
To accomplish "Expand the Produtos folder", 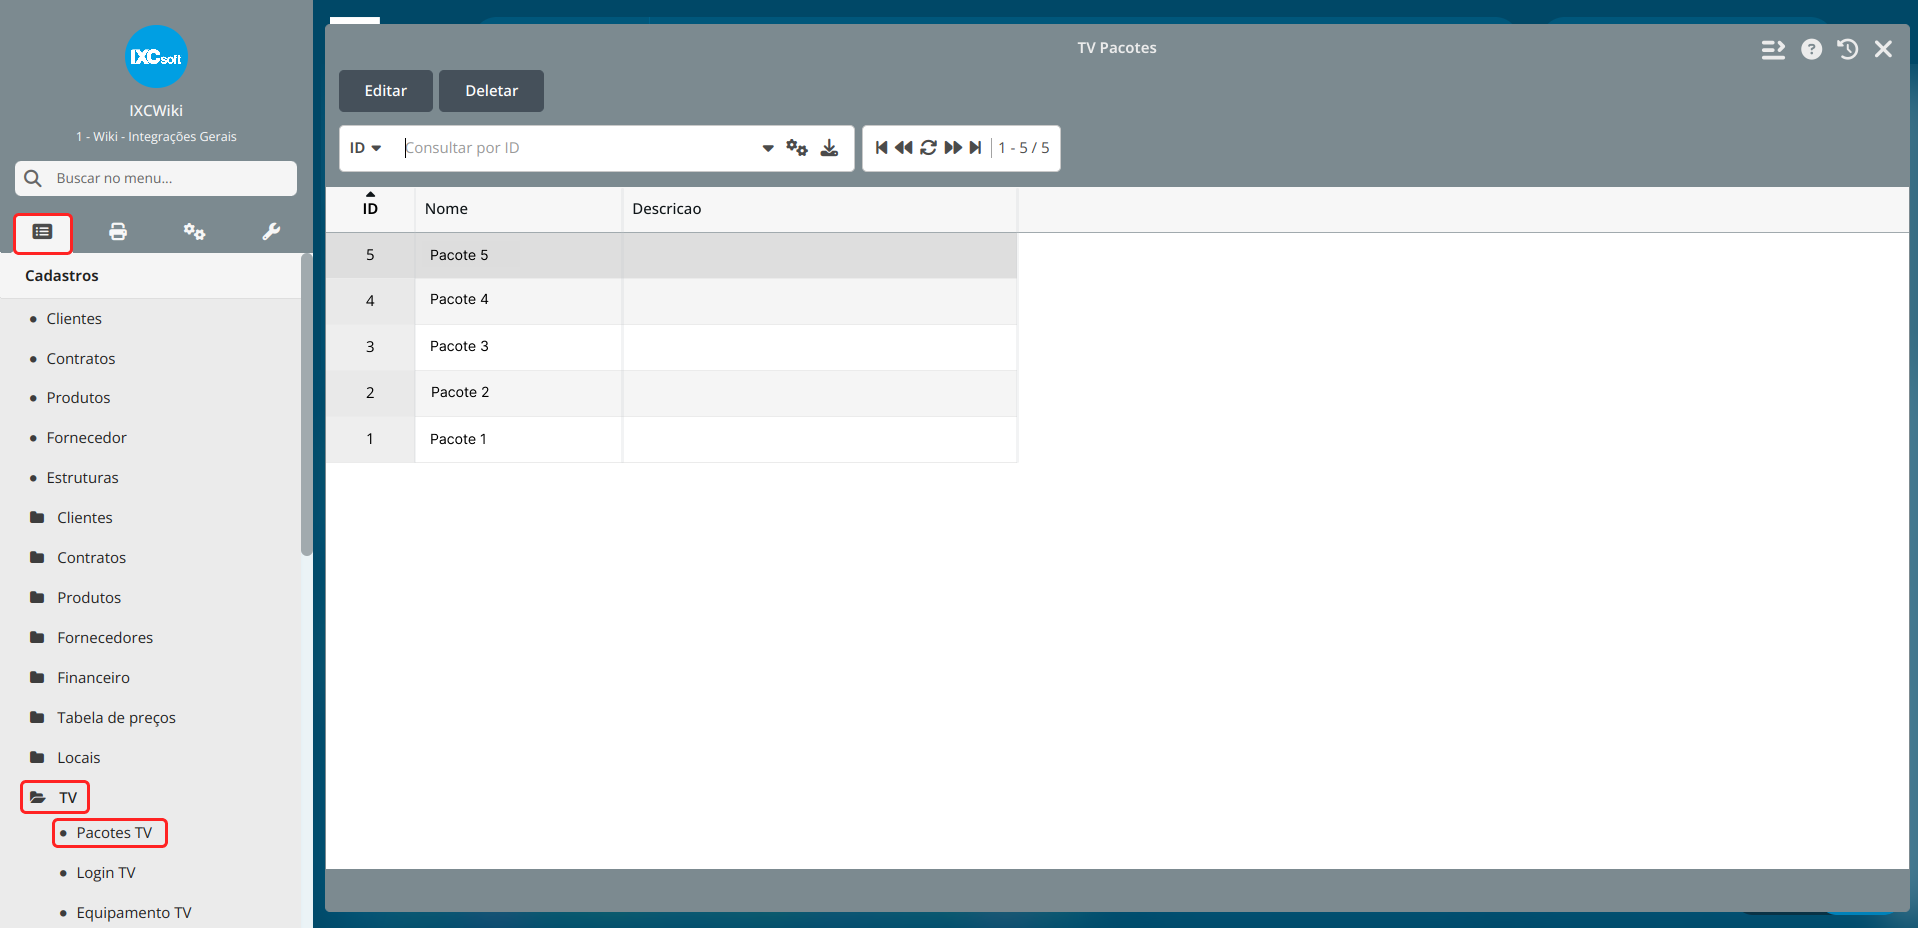I will click(89, 598).
